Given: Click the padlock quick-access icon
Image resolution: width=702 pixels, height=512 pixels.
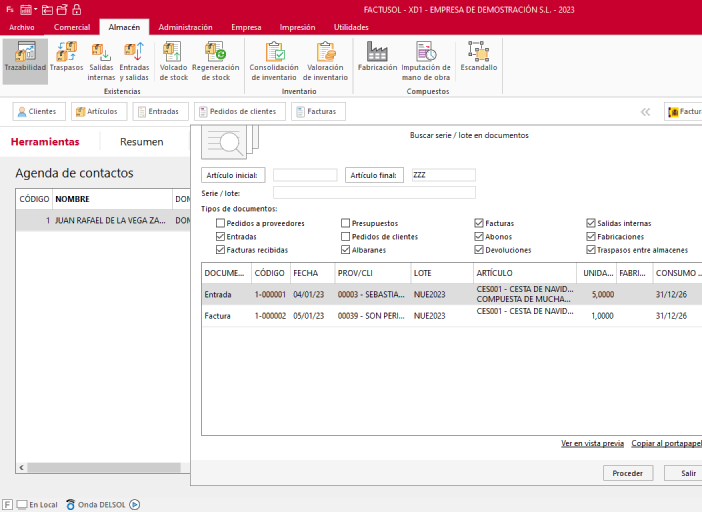Looking at the screenshot, I should coord(77,9).
